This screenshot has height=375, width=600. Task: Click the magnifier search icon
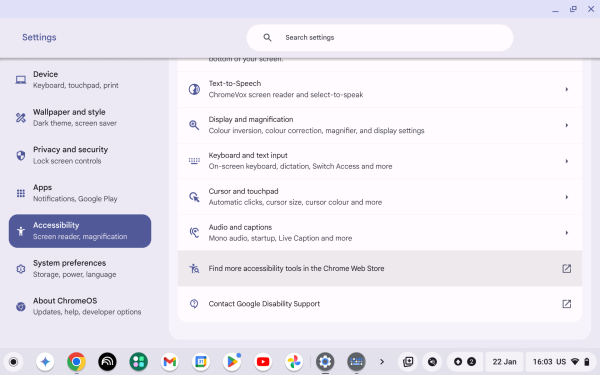[x=267, y=38]
